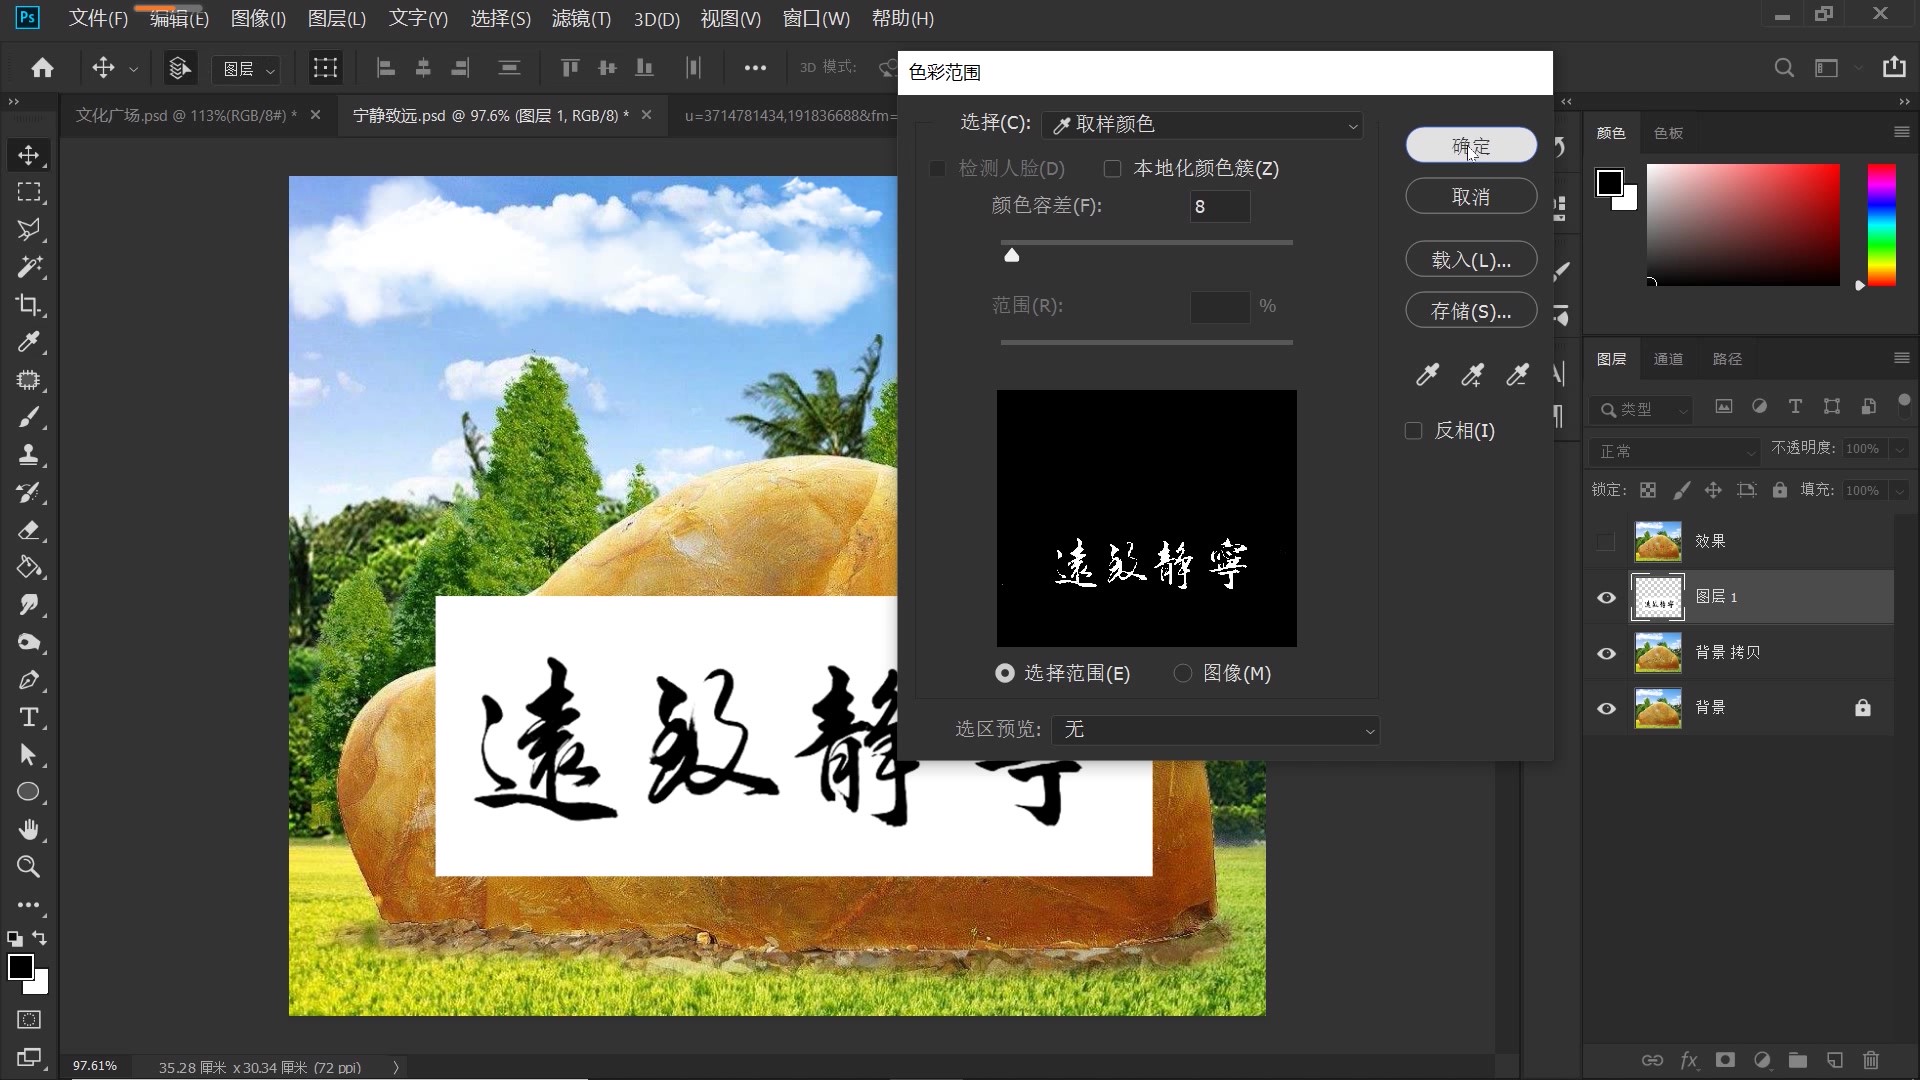Select the 图像(M) radio button
1920x1080 pixels.
1184,673
